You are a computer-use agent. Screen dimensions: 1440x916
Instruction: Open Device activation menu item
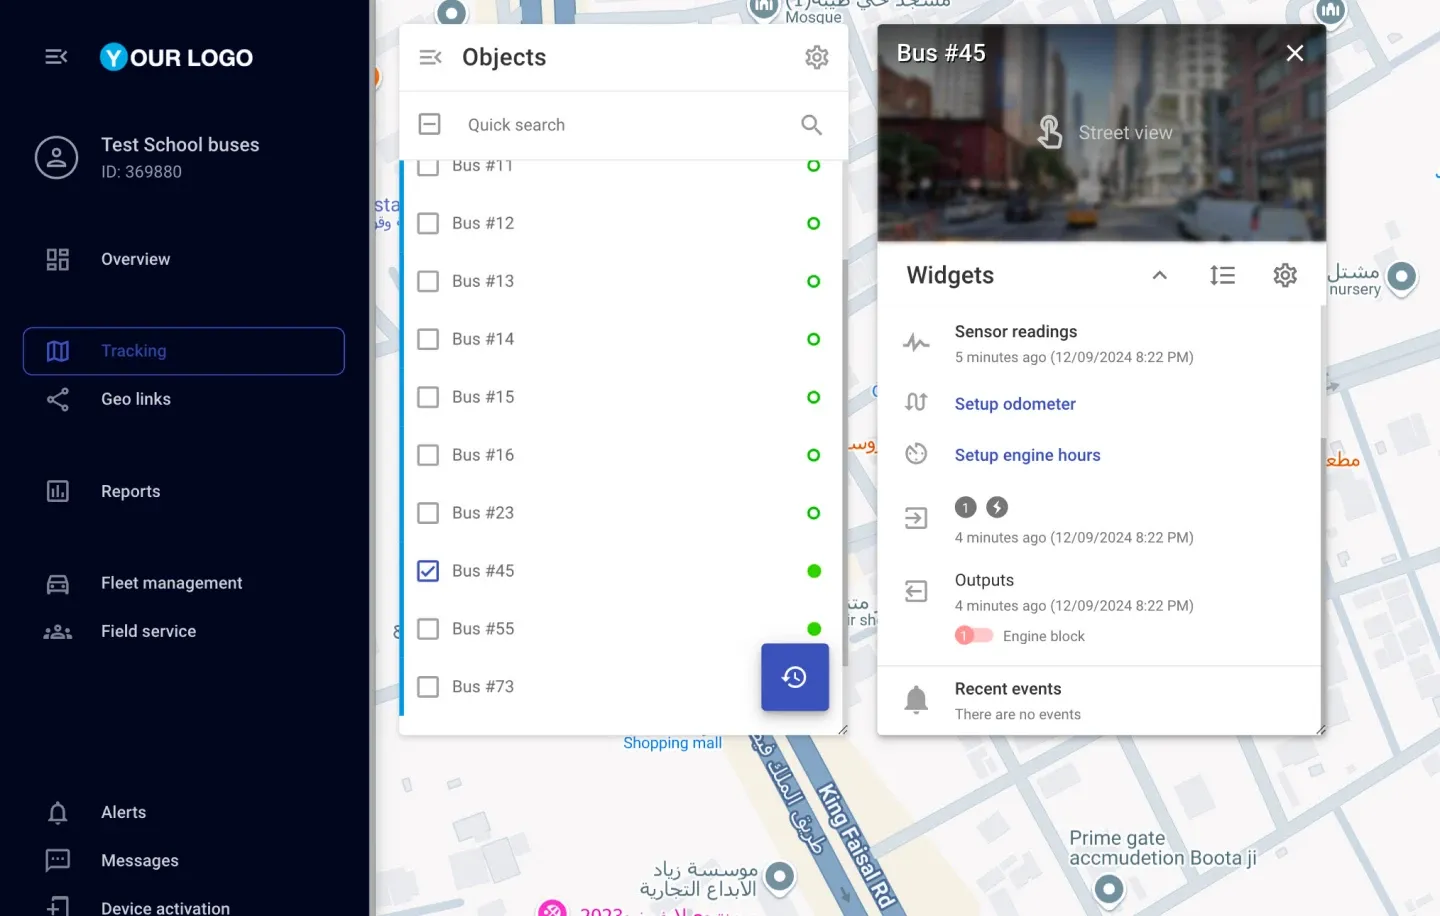[x=165, y=908]
